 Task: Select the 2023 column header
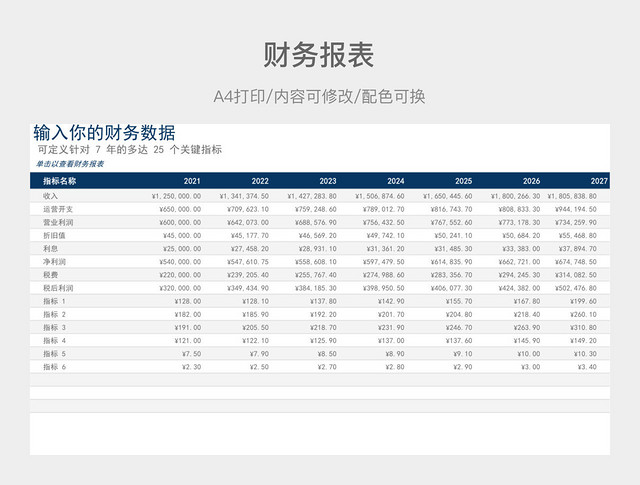pyautogui.click(x=328, y=181)
